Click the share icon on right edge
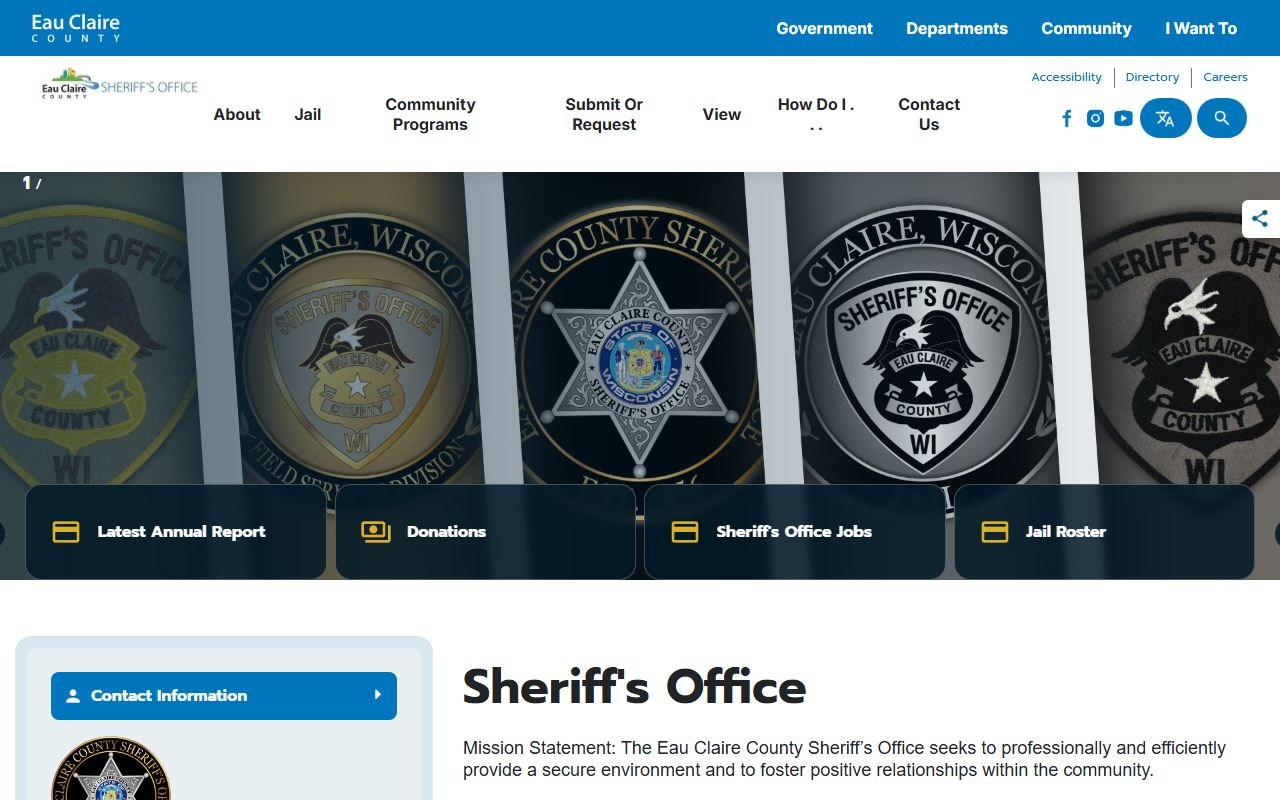 pos(1260,218)
